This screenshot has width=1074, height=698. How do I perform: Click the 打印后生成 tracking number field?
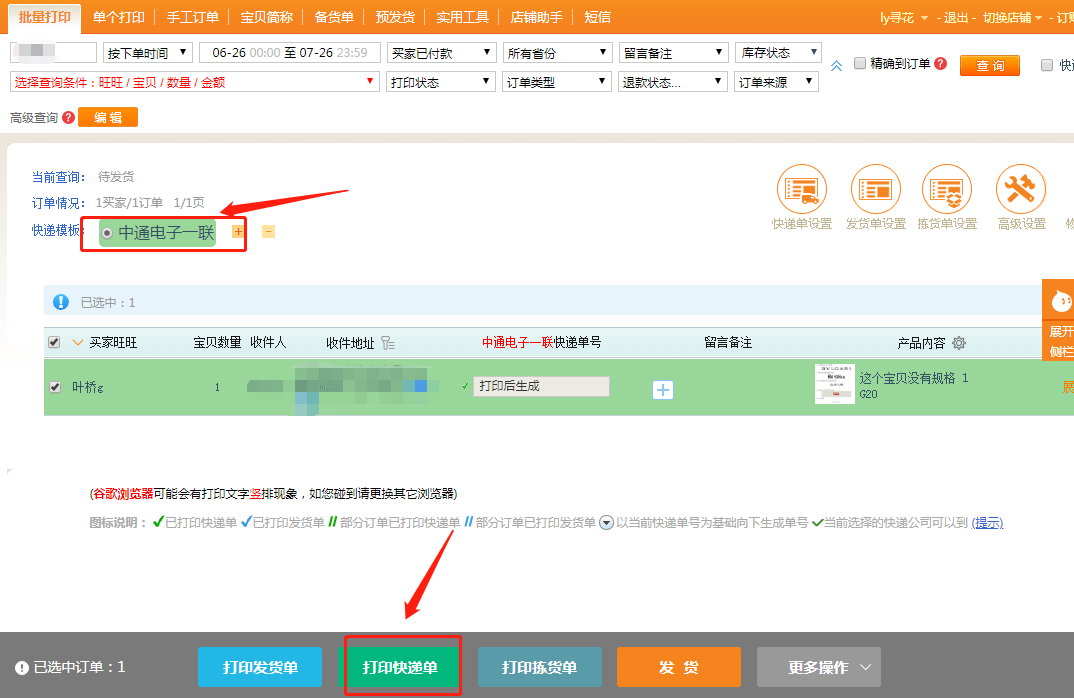coord(541,386)
